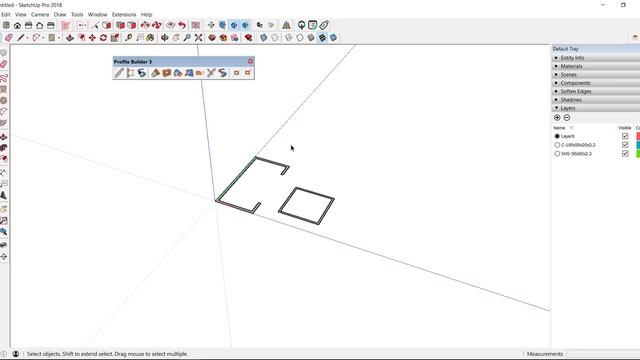
Task: Select the Move tool with four red arrows
Action: (x=92, y=38)
